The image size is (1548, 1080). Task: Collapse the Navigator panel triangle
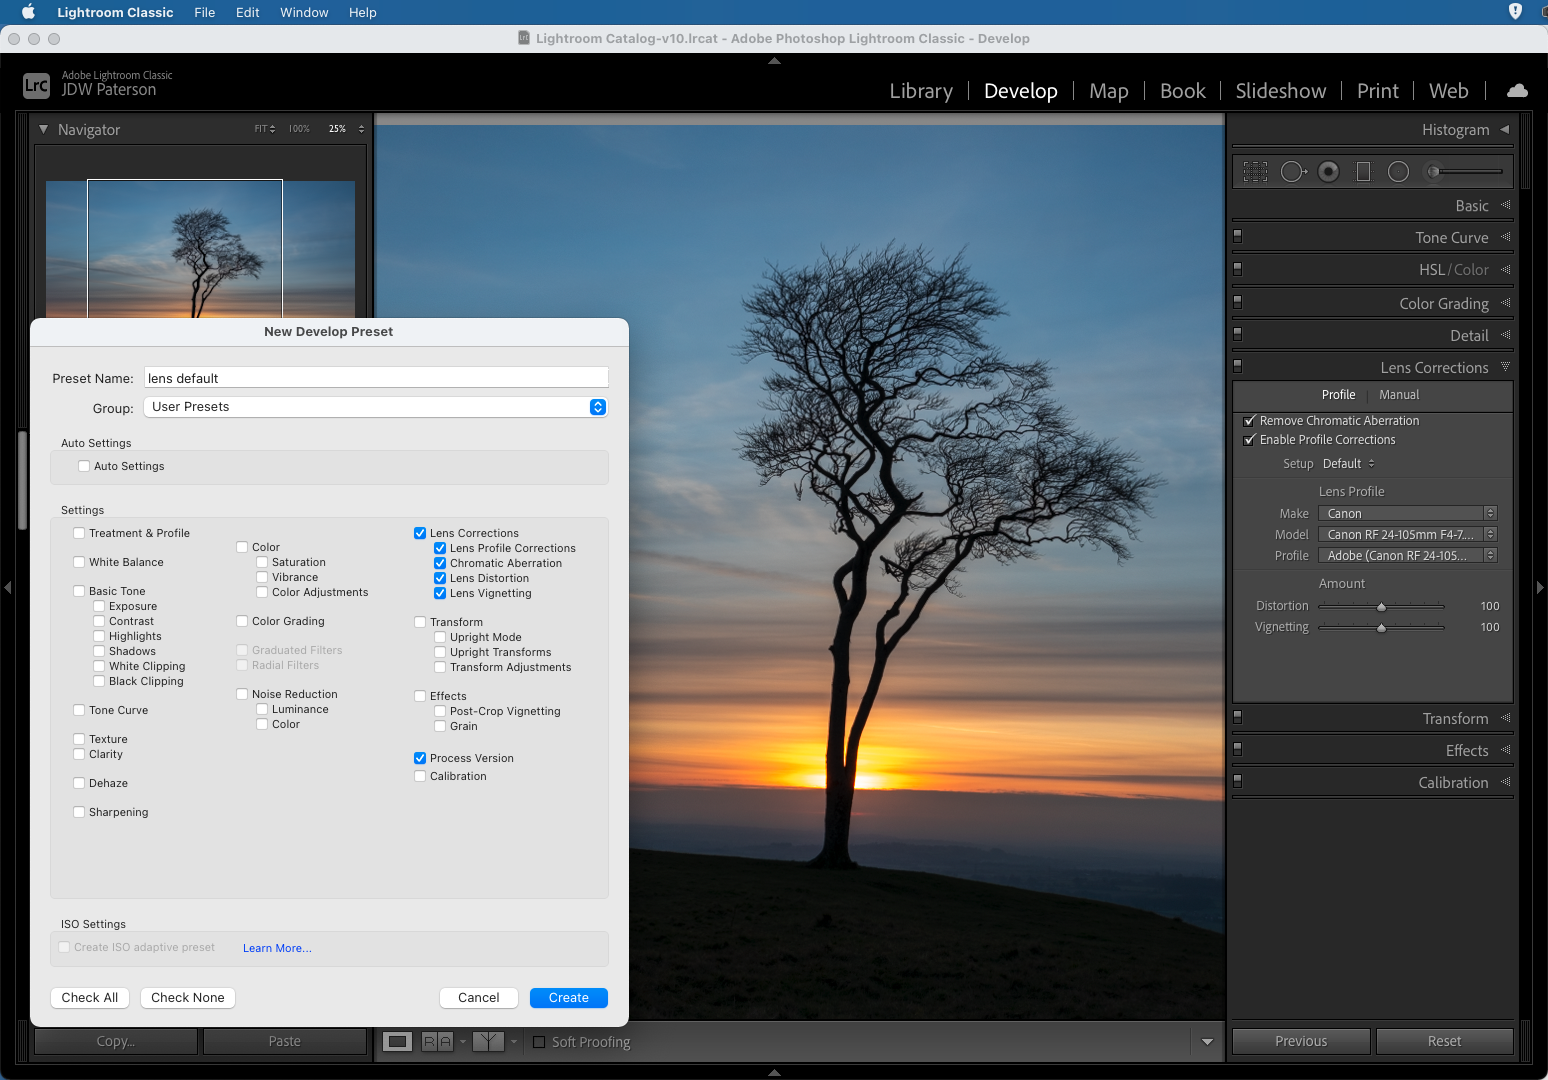43,129
